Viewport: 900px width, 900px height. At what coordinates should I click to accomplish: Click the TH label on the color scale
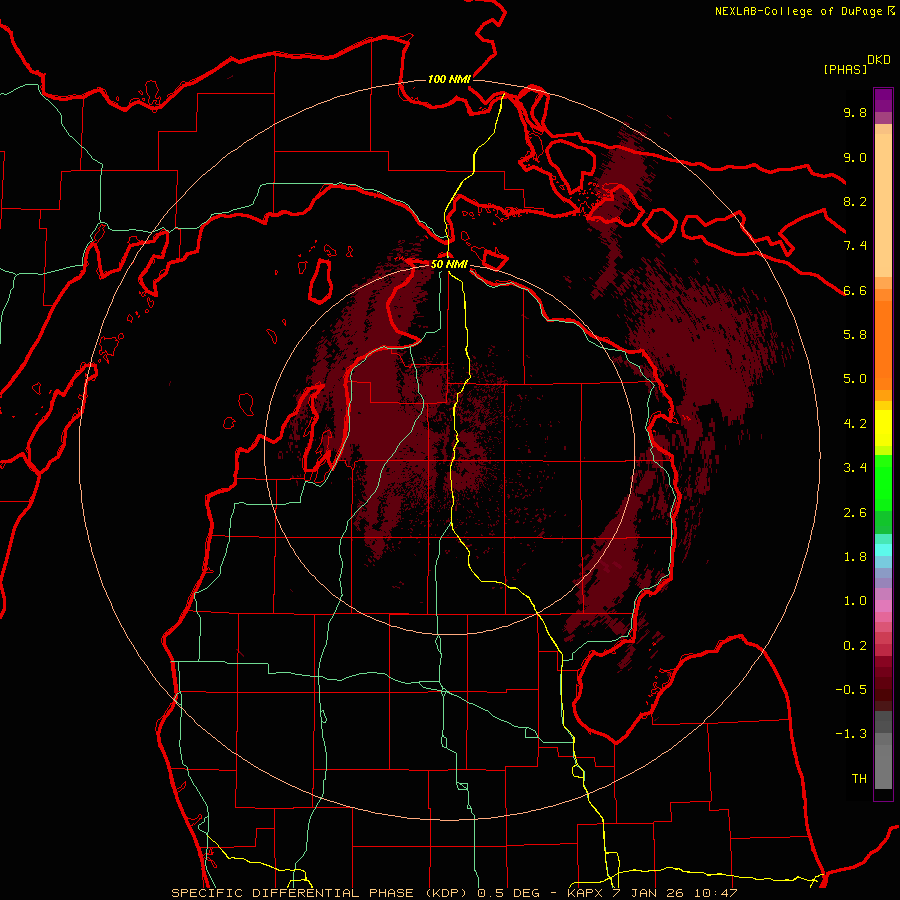pyautogui.click(x=859, y=779)
